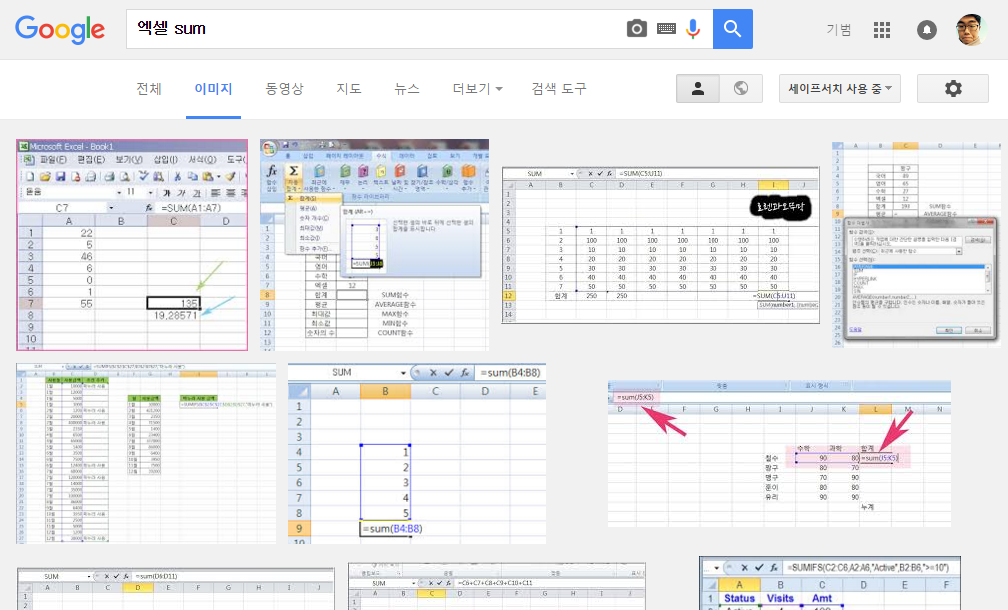Open the Google apps grid

pyautogui.click(x=882, y=30)
